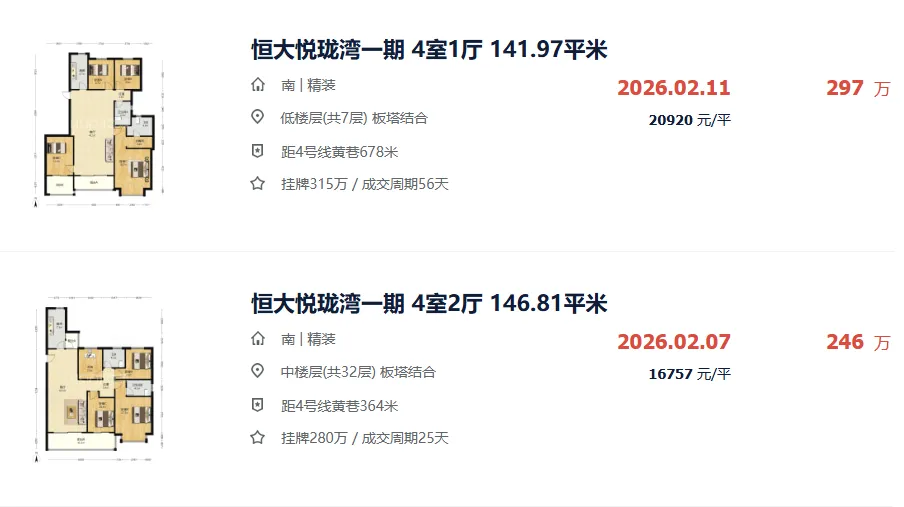
Task: Click the 297 万 sold price
Action: pos(858,88)
